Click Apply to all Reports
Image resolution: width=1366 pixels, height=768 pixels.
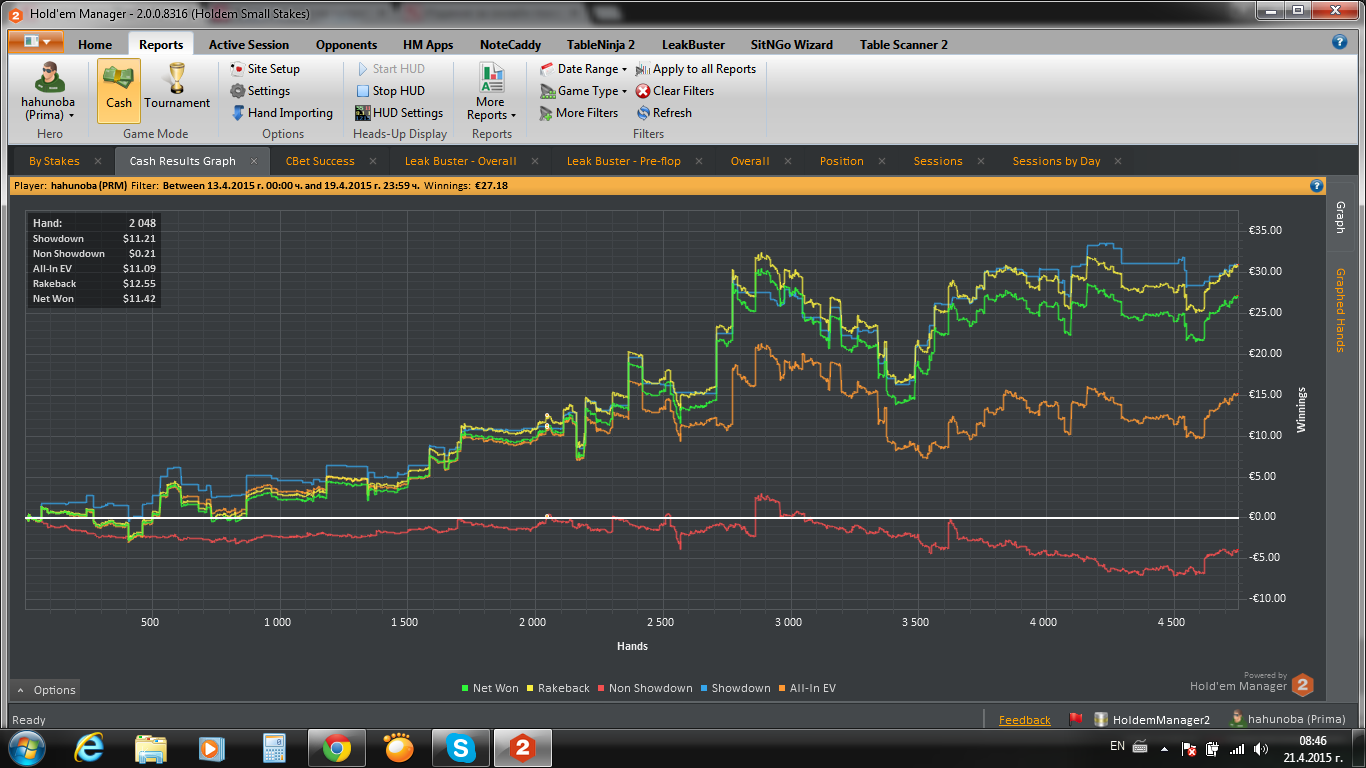tap(696, 69)
